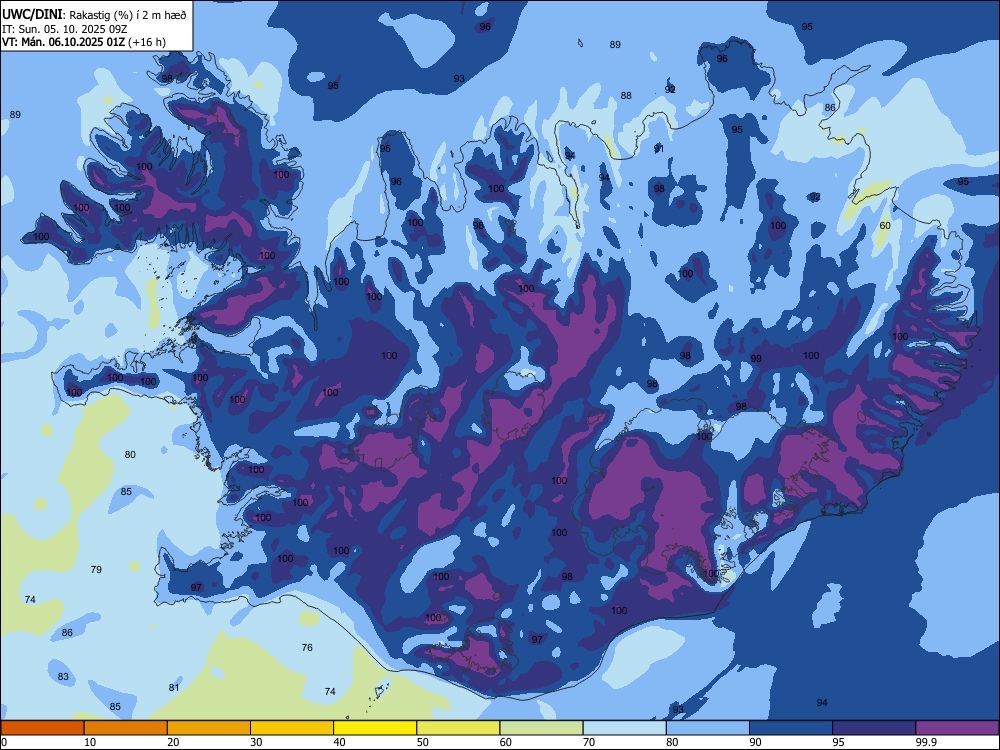Pick the 50–60 pale yellow legend swatch
The height and width of the screenshot is (750, 1000).
[458, 728]
